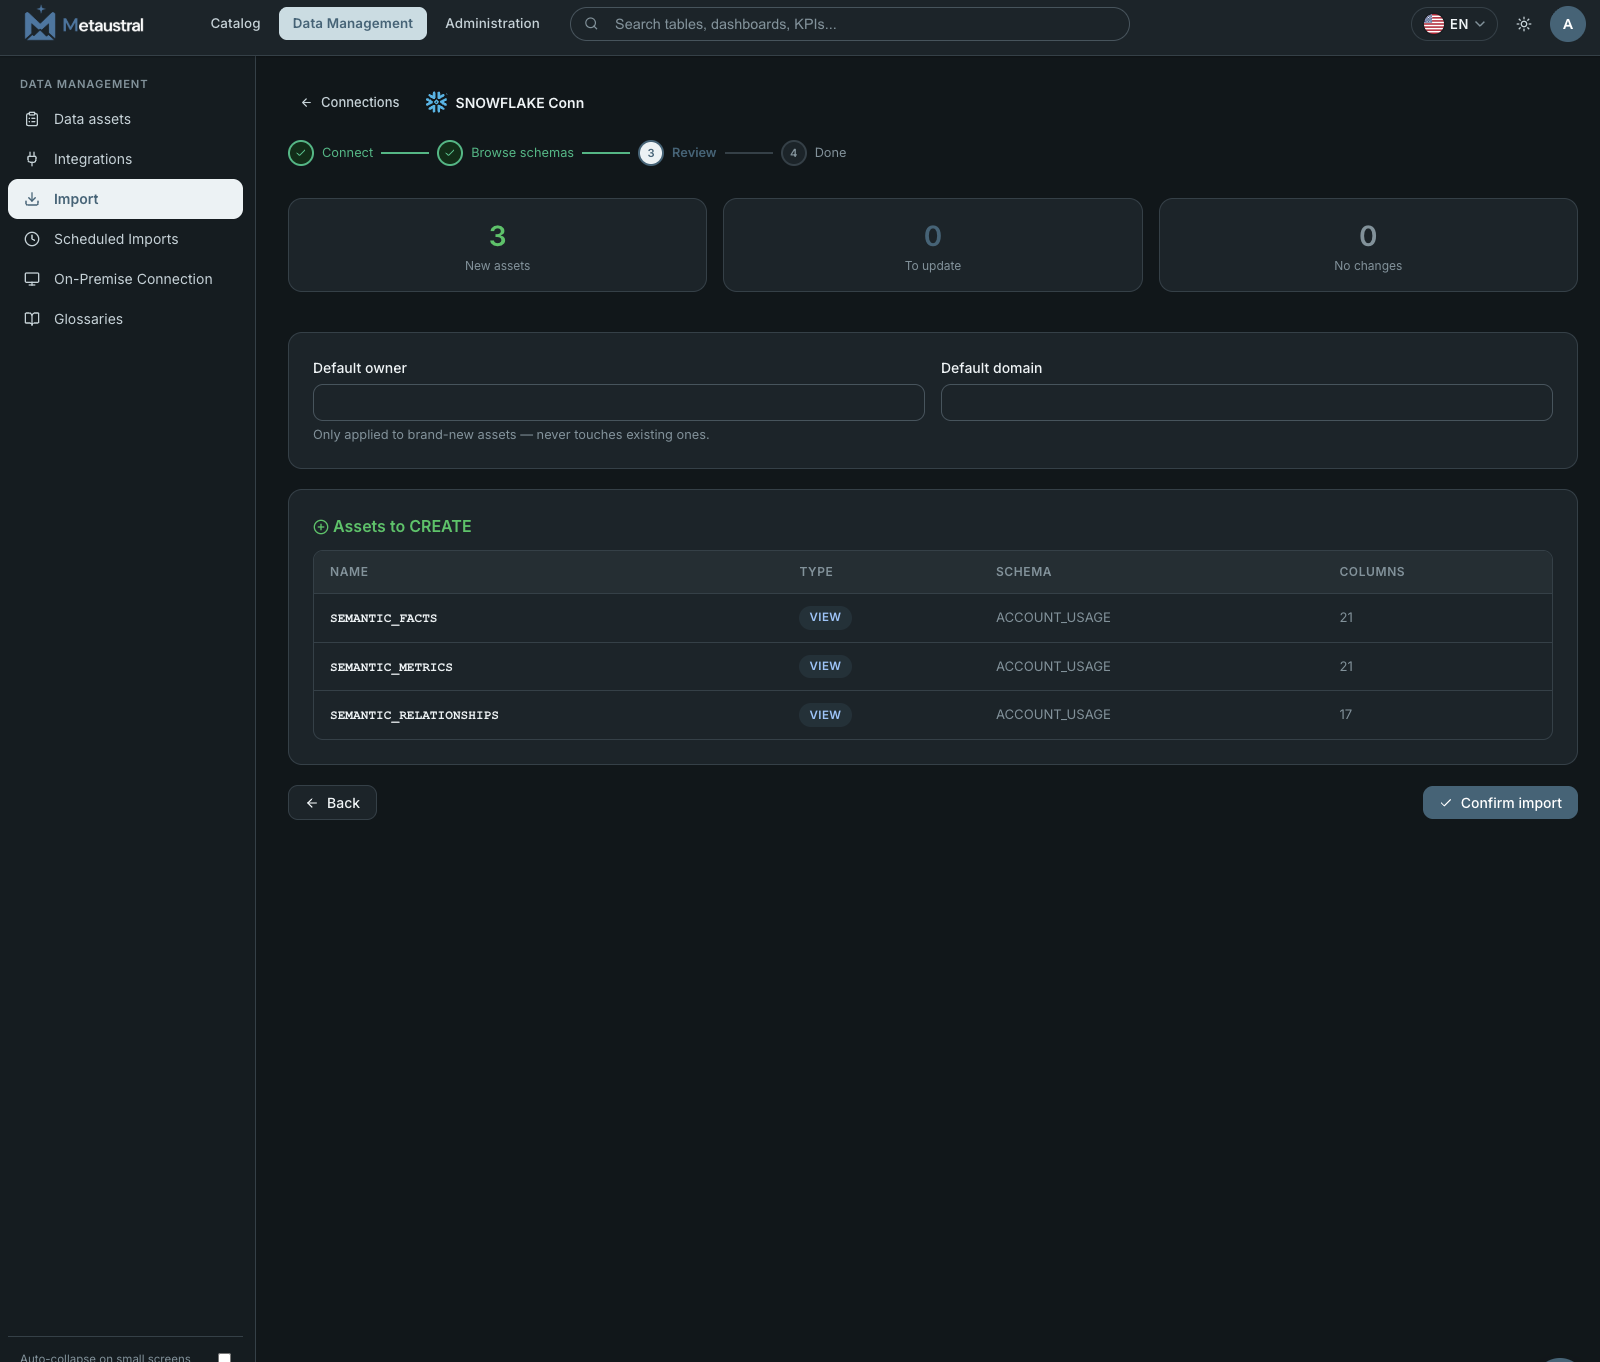Click ACCOUNT_USAGE schema for SEMANTIC_FACTS
This screenshot has height=1362, width=1600.
pos(1053,617)
